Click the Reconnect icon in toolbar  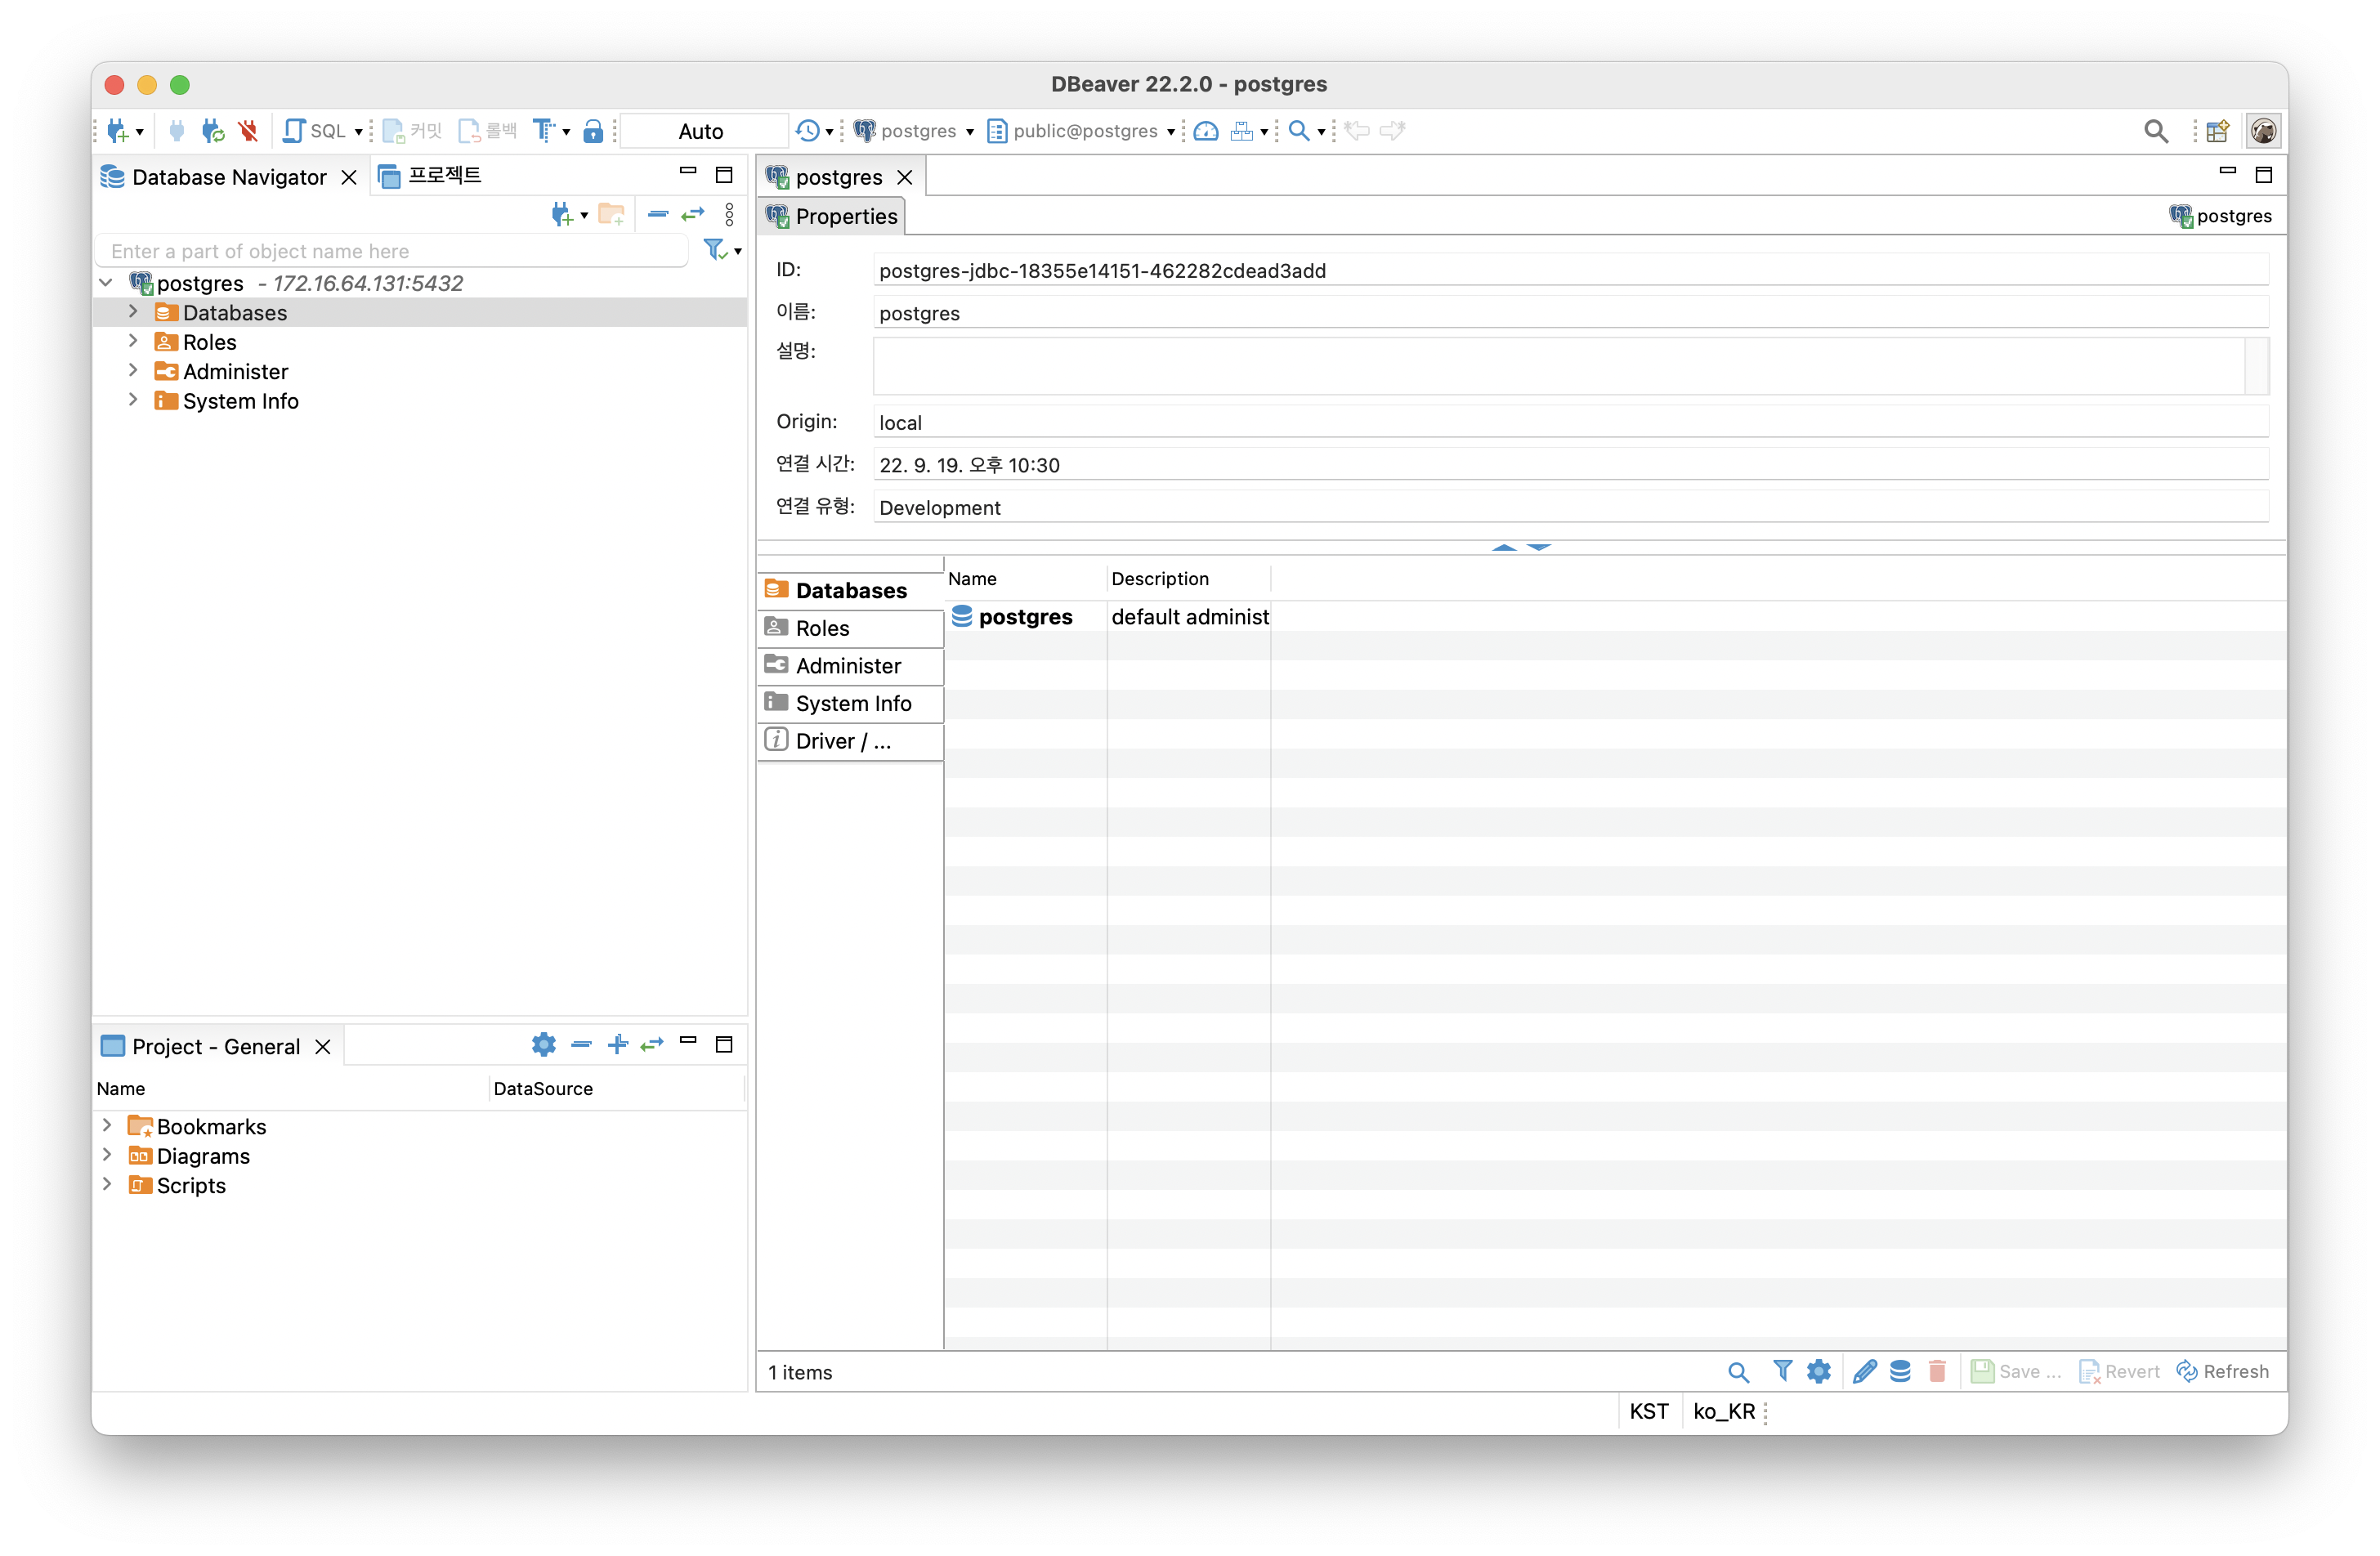212,131
